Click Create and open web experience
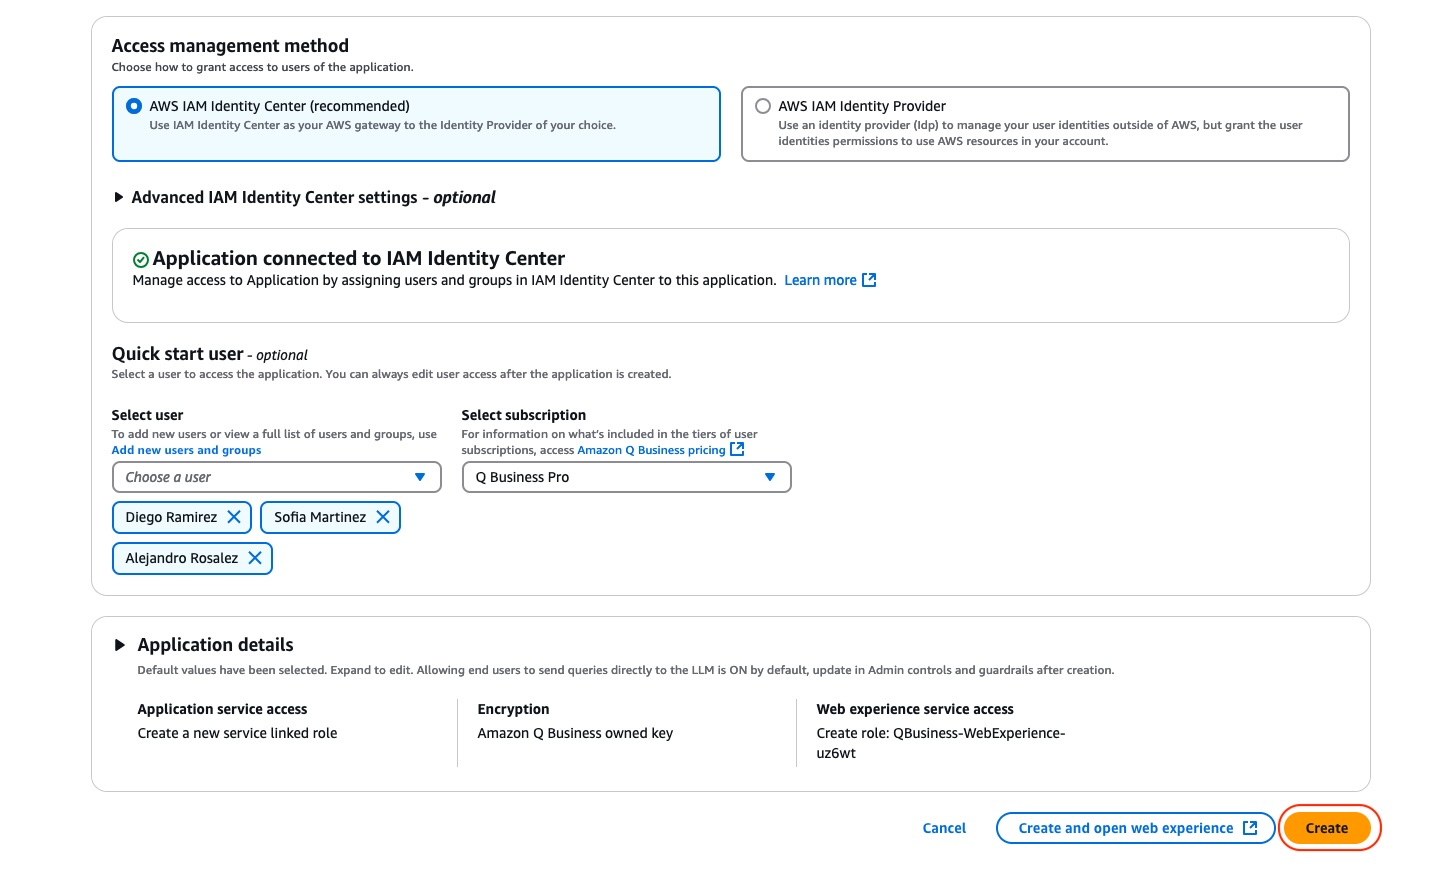The image size is (1433, 870). (1125, 828)
